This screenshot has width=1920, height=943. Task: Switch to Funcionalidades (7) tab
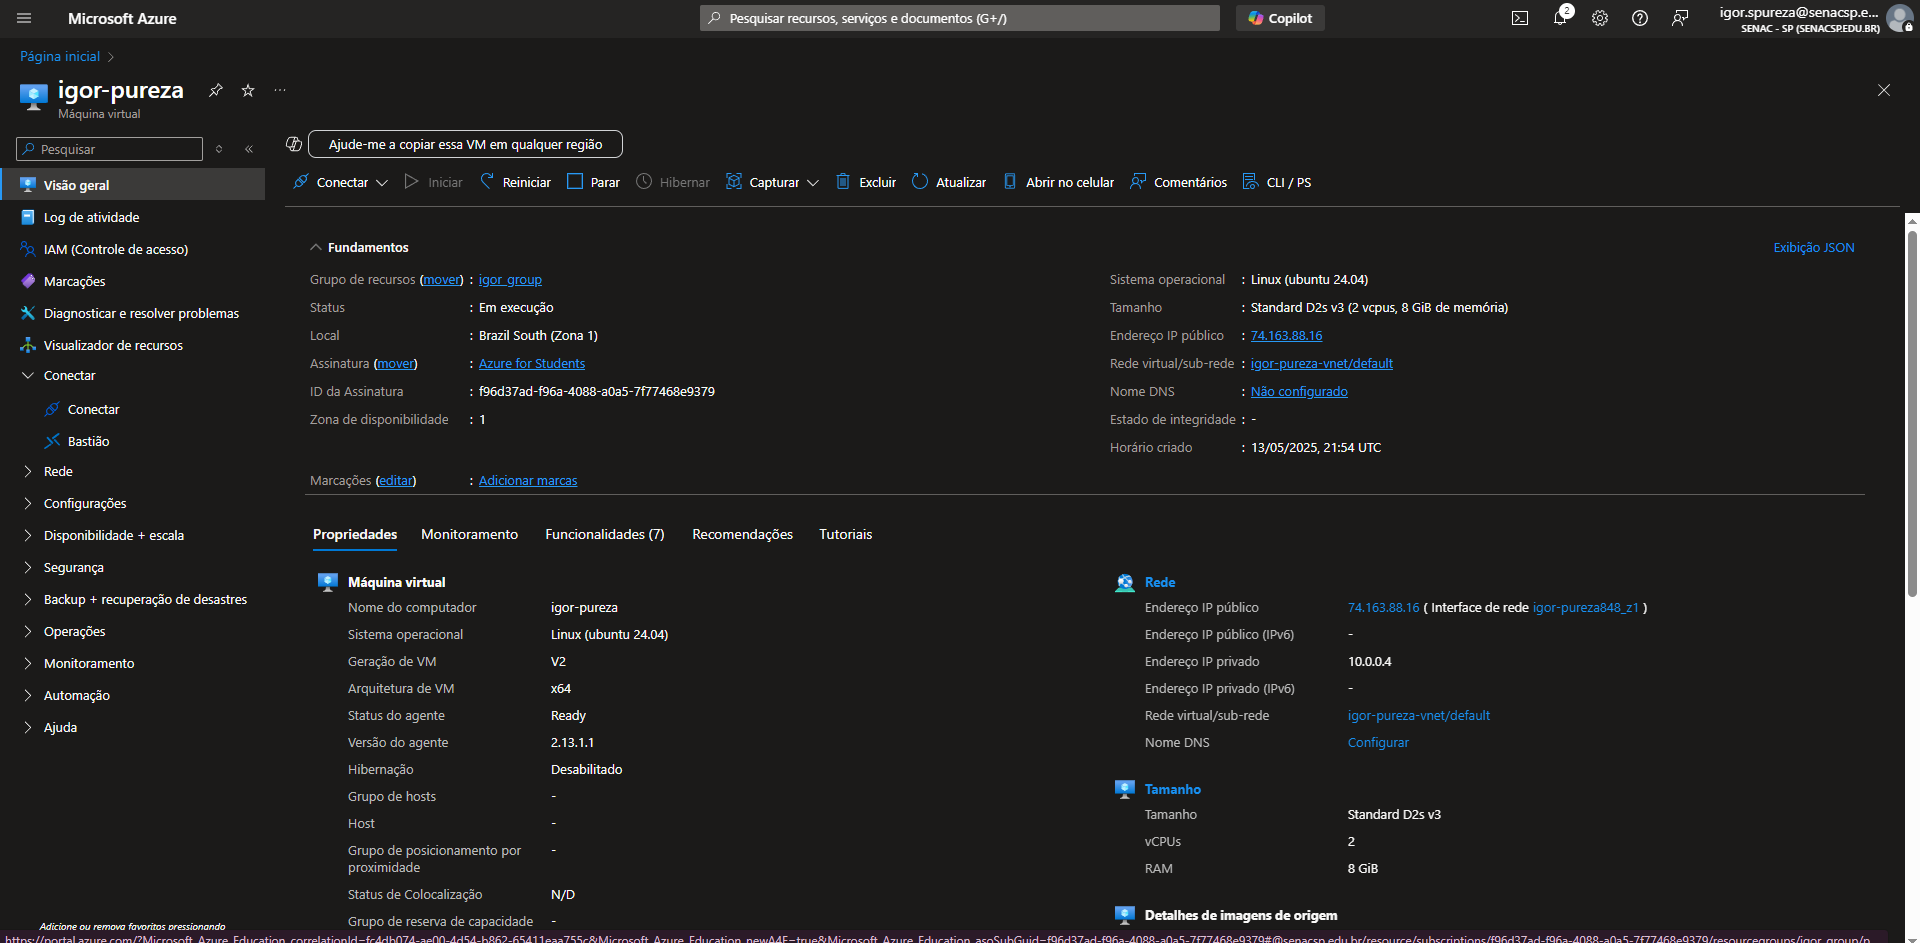coord(604,534)
